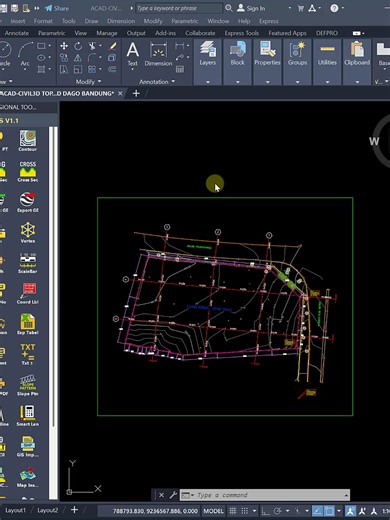390x520 pixels.
Task: Launch the Cross Sec tool
Action: coord(28,171)
